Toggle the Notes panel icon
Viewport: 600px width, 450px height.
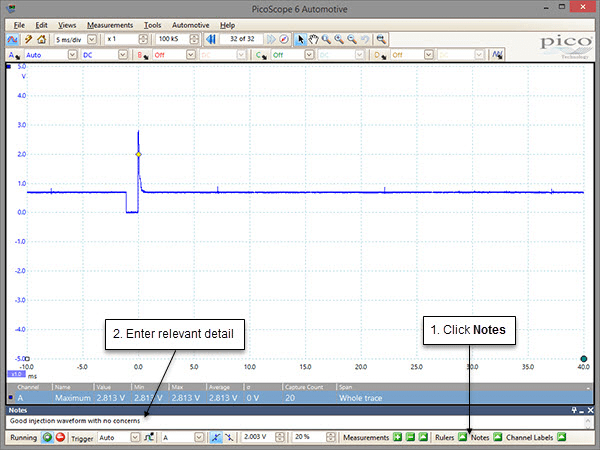(497, 437)
